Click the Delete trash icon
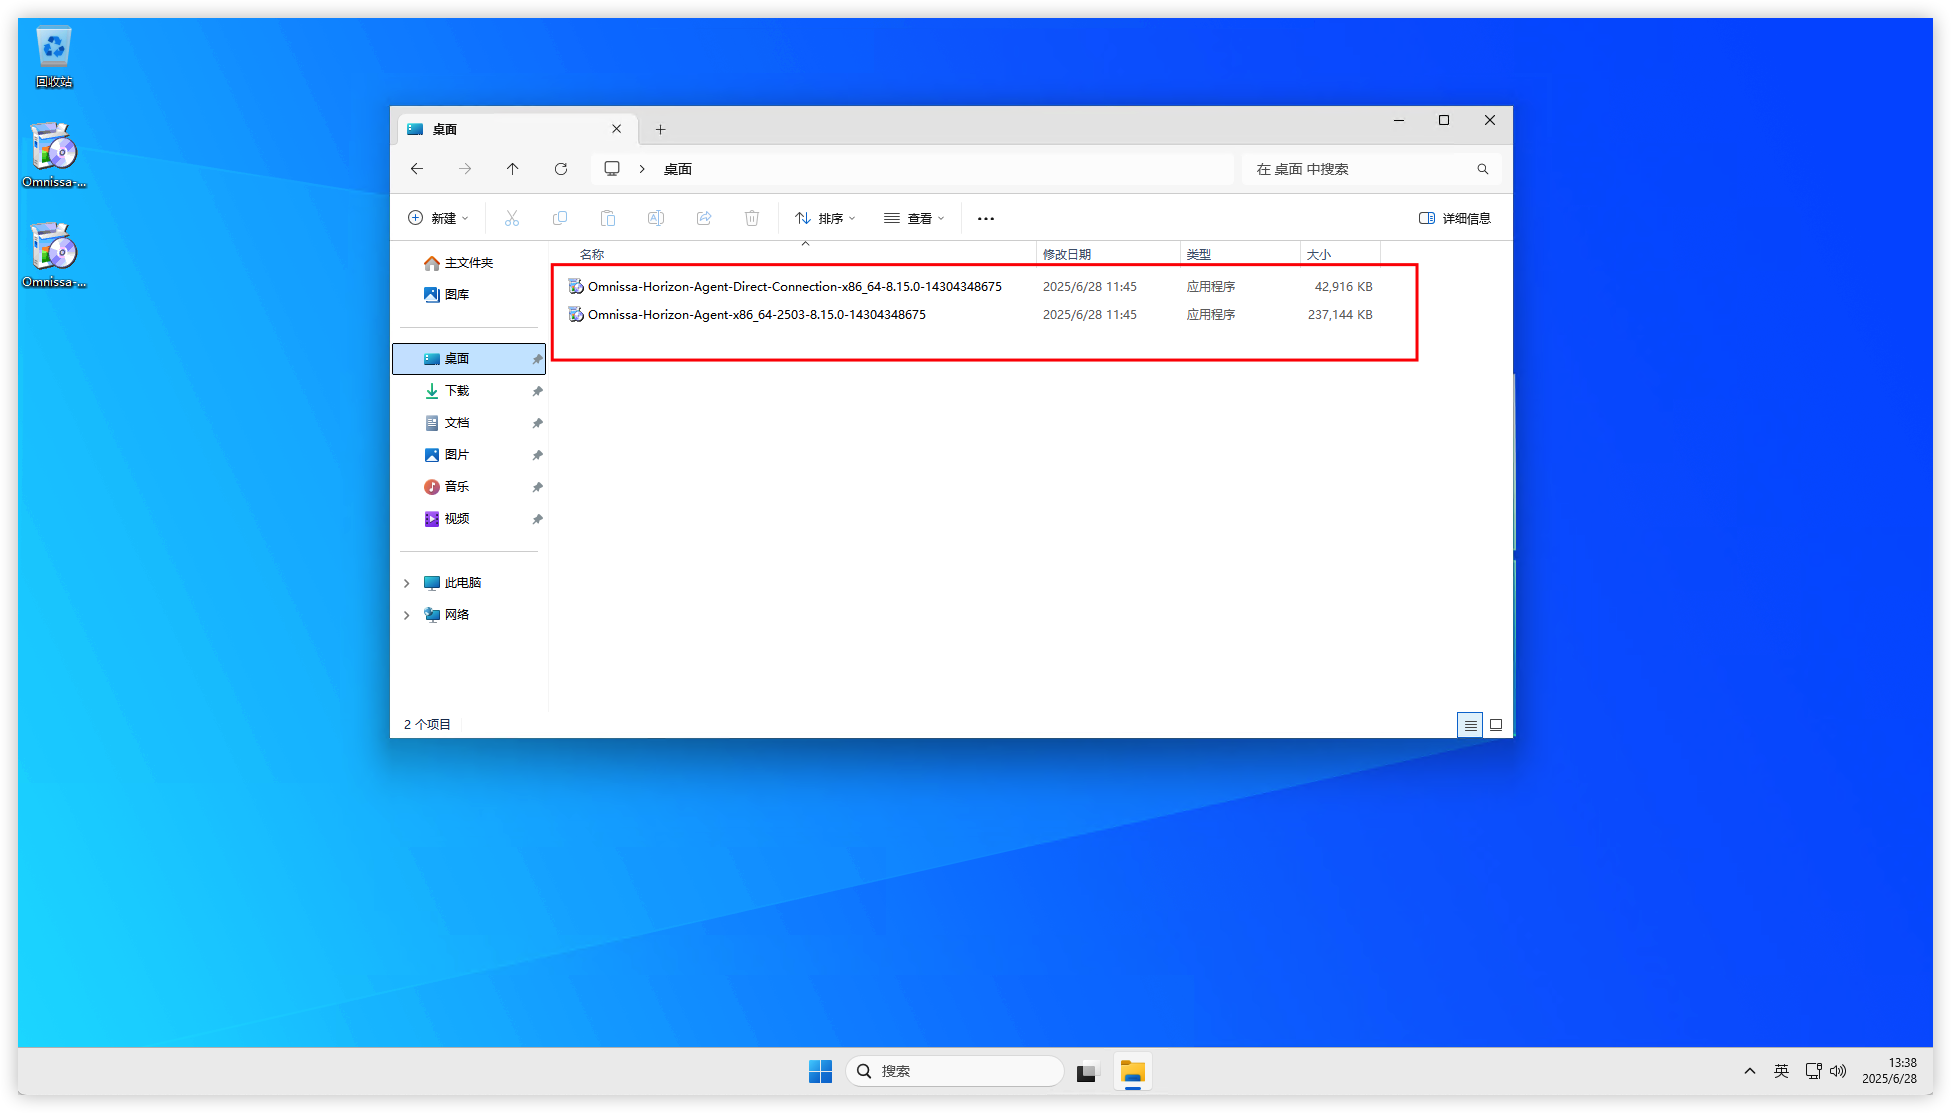Screen dimensions: 1951x1113 point(752,218)
